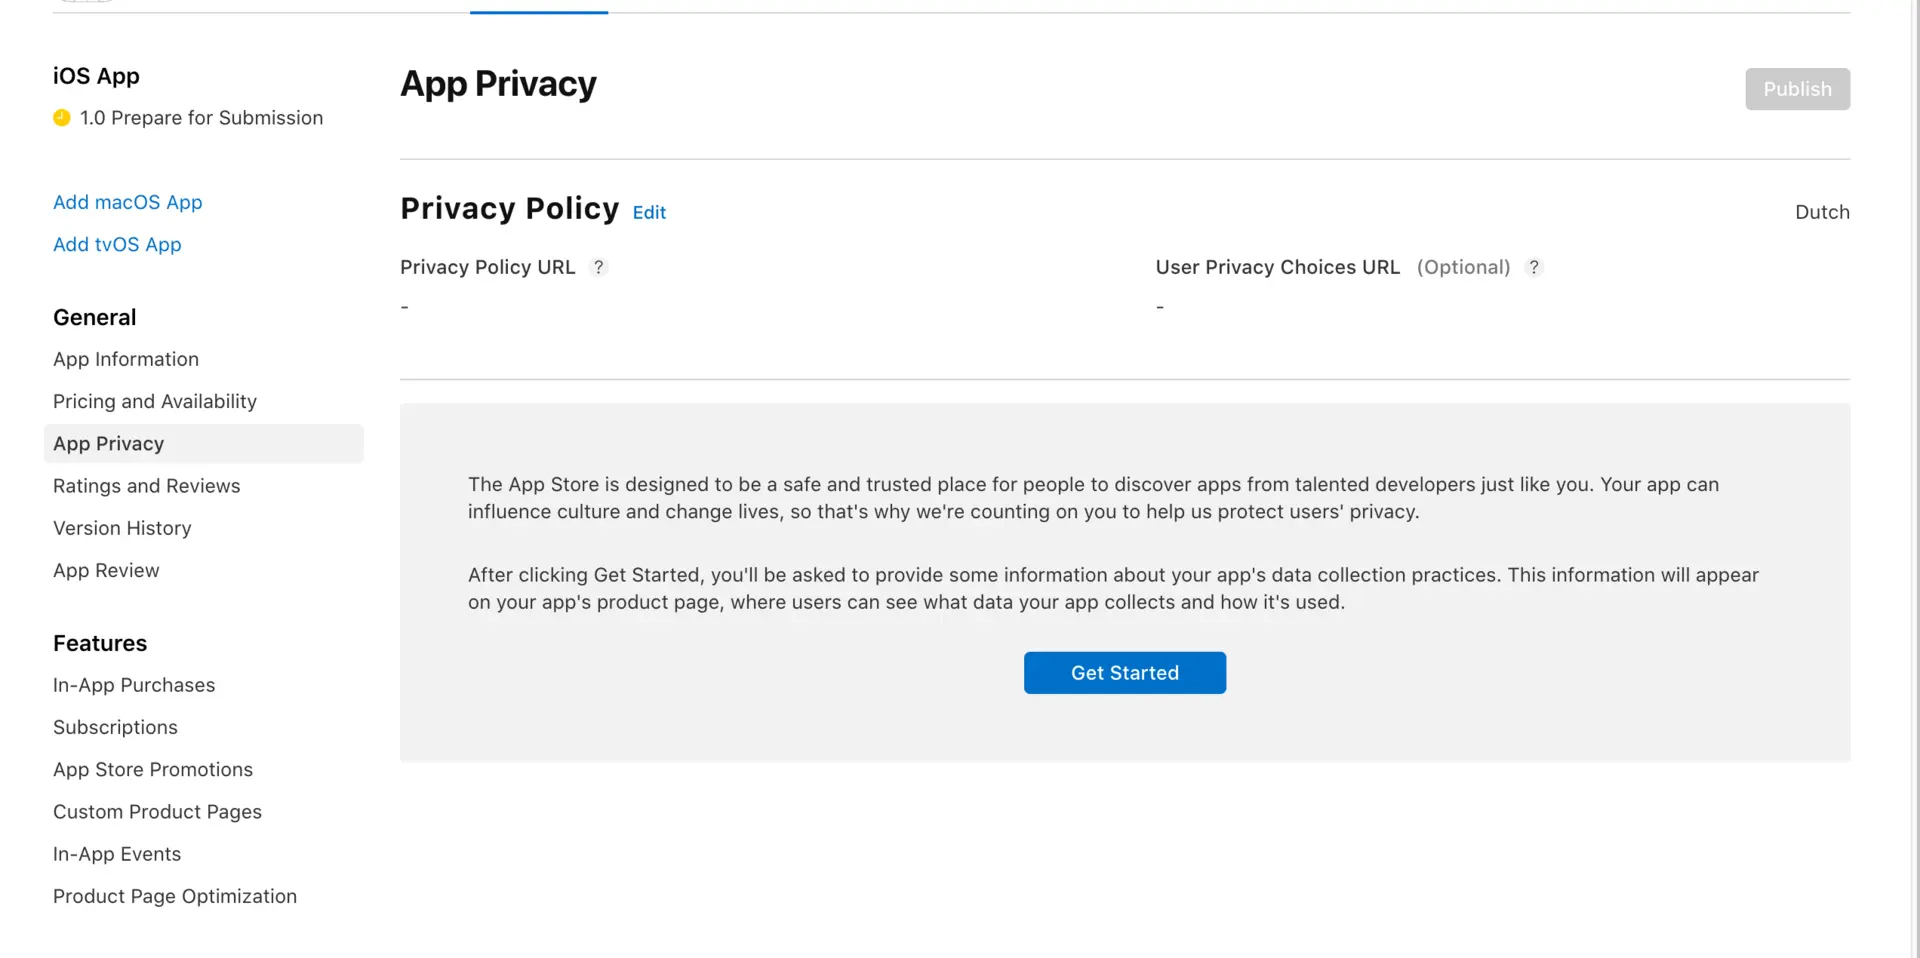Click the iOS App heading
Viewport: 1920px width, 958px height.
point(96,76)
